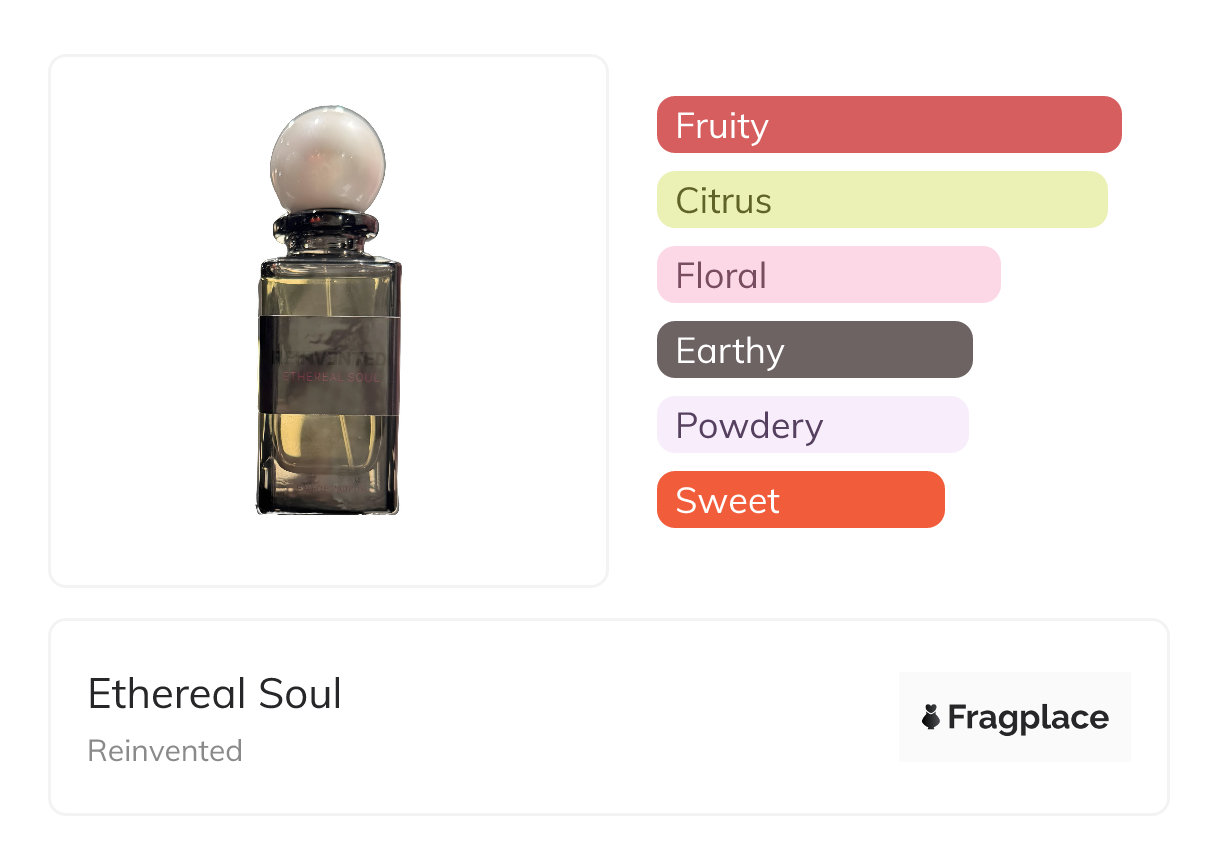Click the pink ETHEREAL SOUL text on the bottle
Image resolution: width=1218 pixels, height=864 pixels.
[330, 376]
